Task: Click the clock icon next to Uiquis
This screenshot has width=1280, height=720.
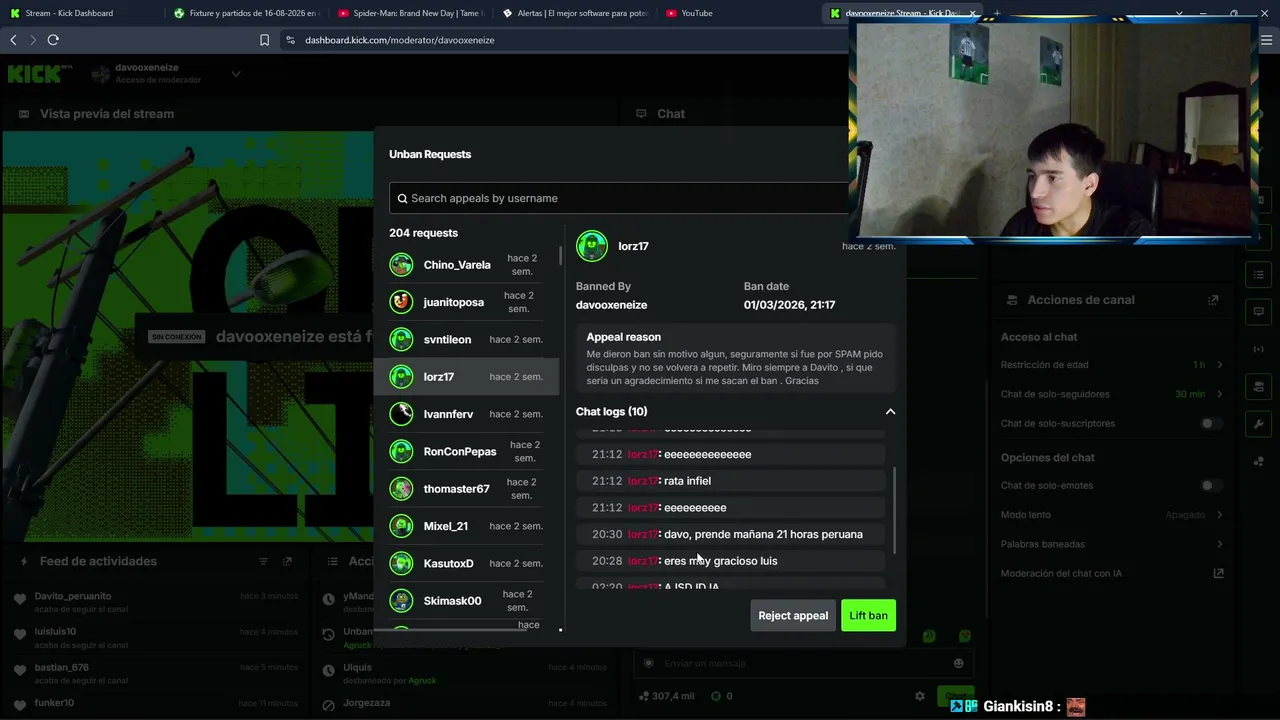Action: click(x=328, y=671)
